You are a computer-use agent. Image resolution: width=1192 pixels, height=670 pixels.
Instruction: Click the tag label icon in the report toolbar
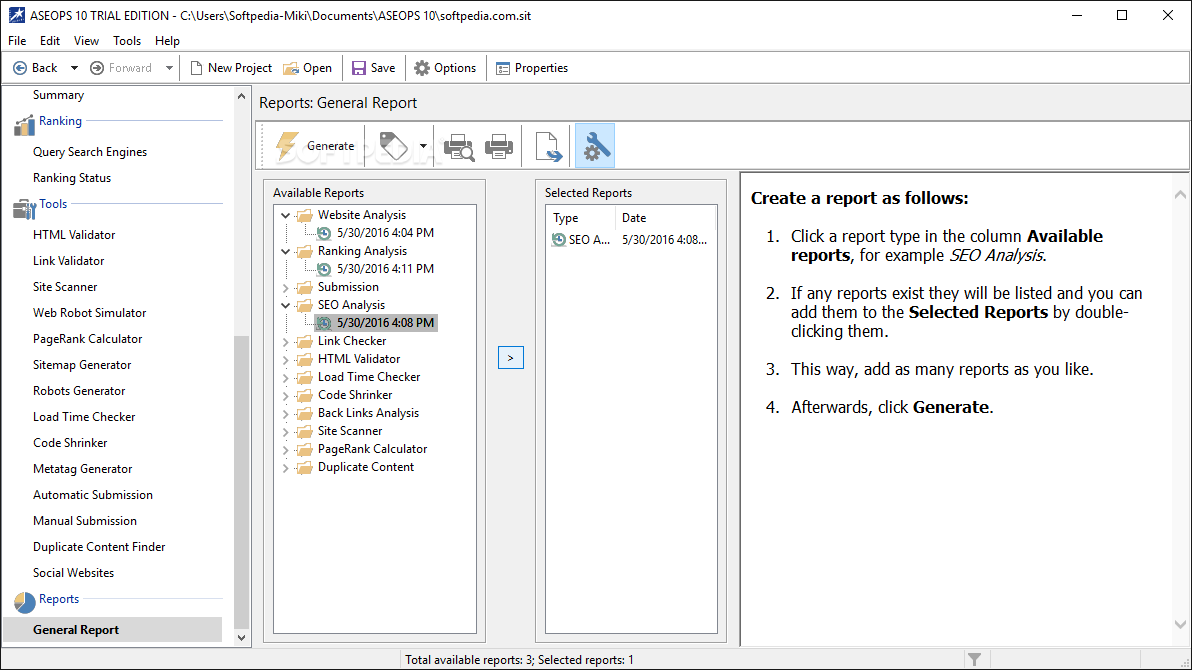[x=393, y=146]
